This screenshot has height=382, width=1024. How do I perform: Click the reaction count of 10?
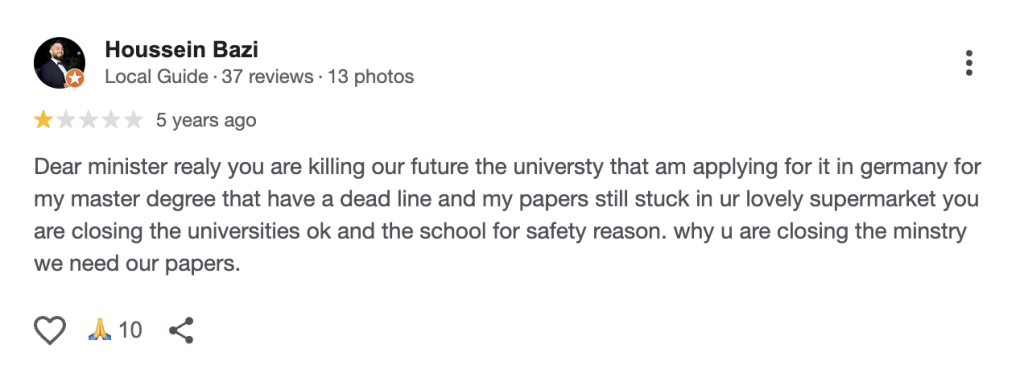click(130, 330)
